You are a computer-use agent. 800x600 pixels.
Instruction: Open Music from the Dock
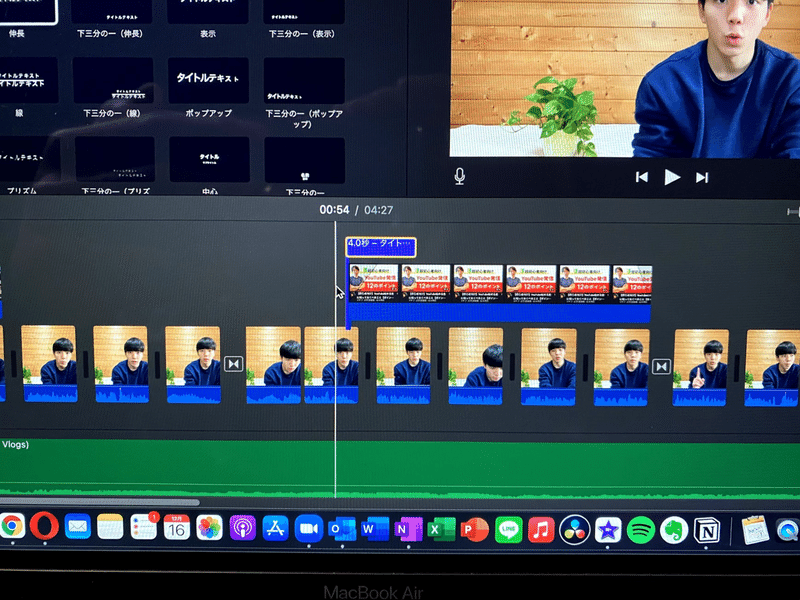pos(541,530)
